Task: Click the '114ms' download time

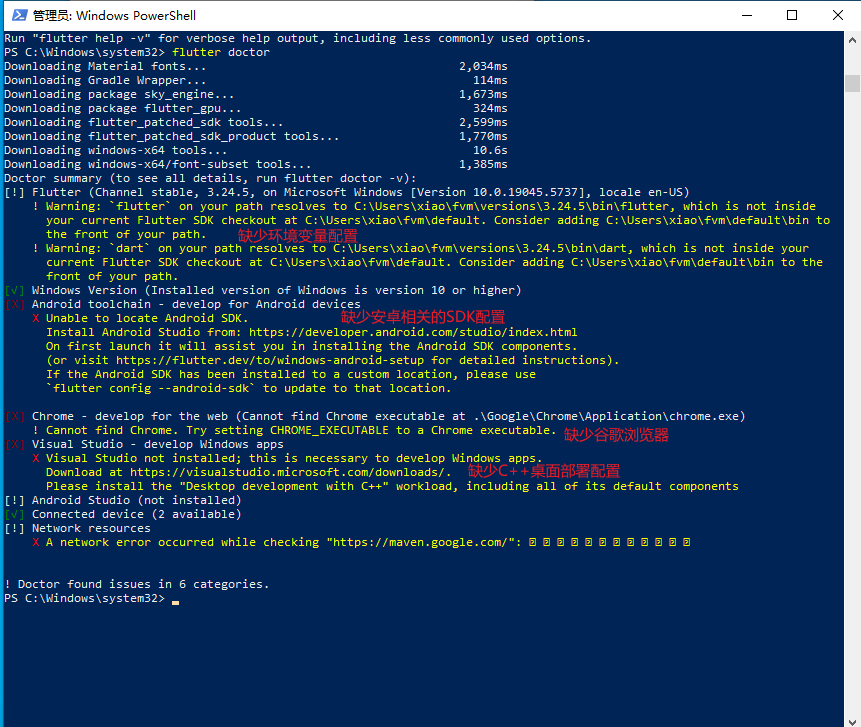Action: tap(490, 80)
